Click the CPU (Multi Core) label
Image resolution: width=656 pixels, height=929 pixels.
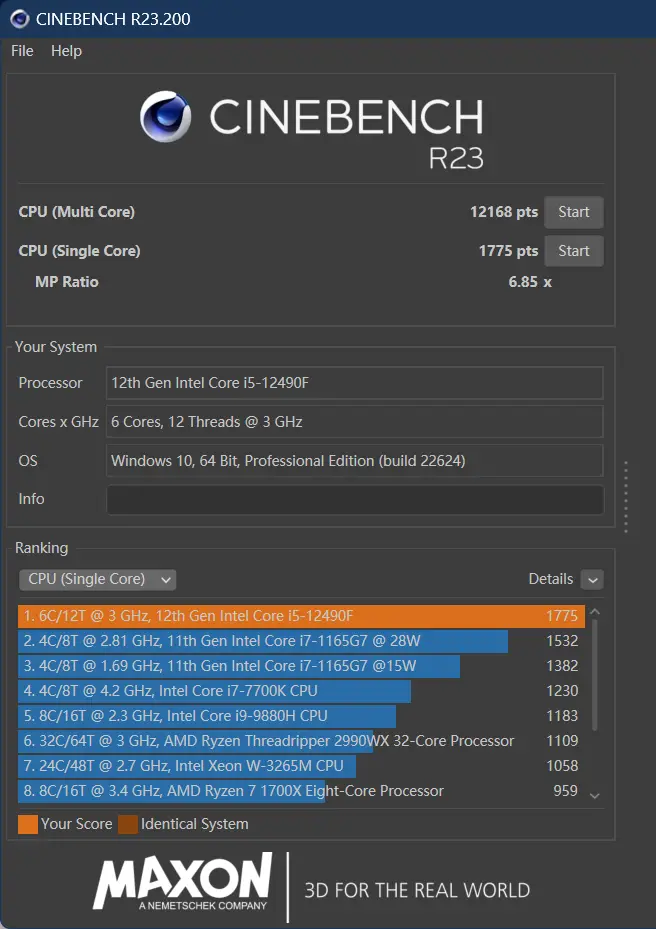coord(76,212)
